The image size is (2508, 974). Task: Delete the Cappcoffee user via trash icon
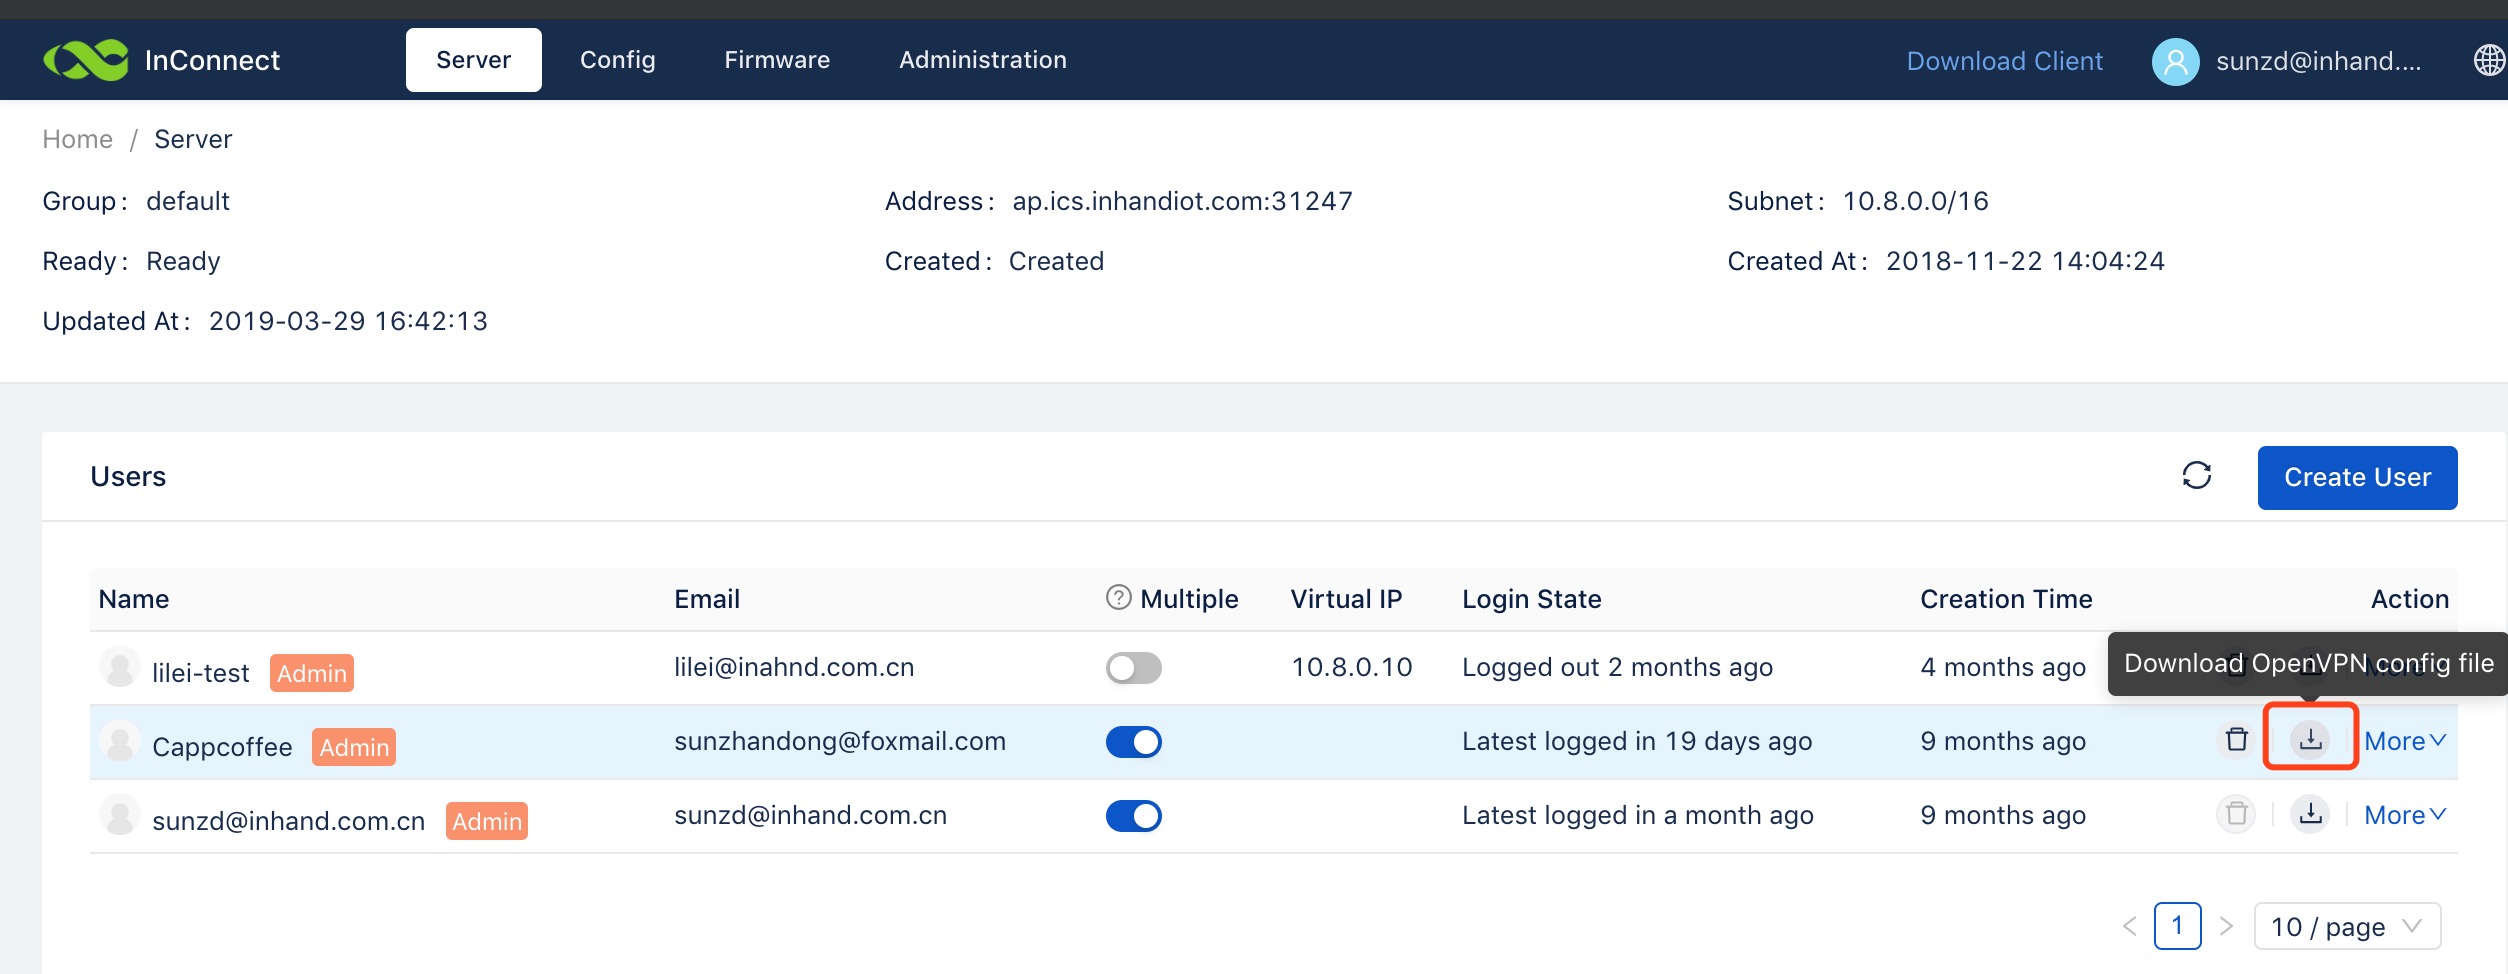point(2236,739)
